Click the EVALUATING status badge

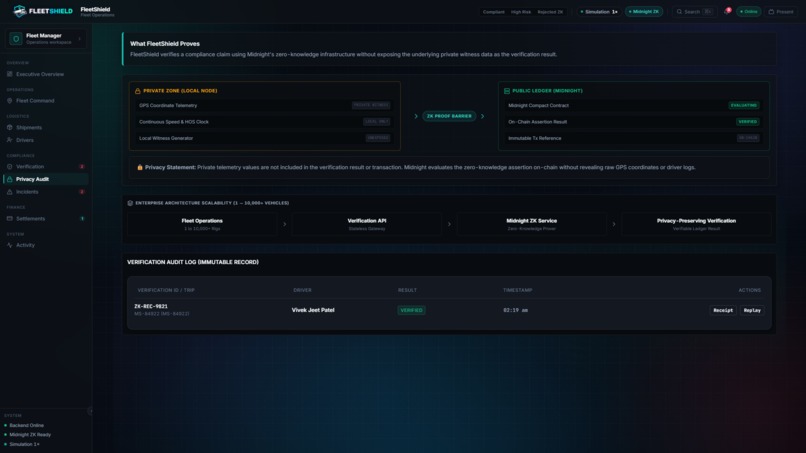(x=744, y=105)
